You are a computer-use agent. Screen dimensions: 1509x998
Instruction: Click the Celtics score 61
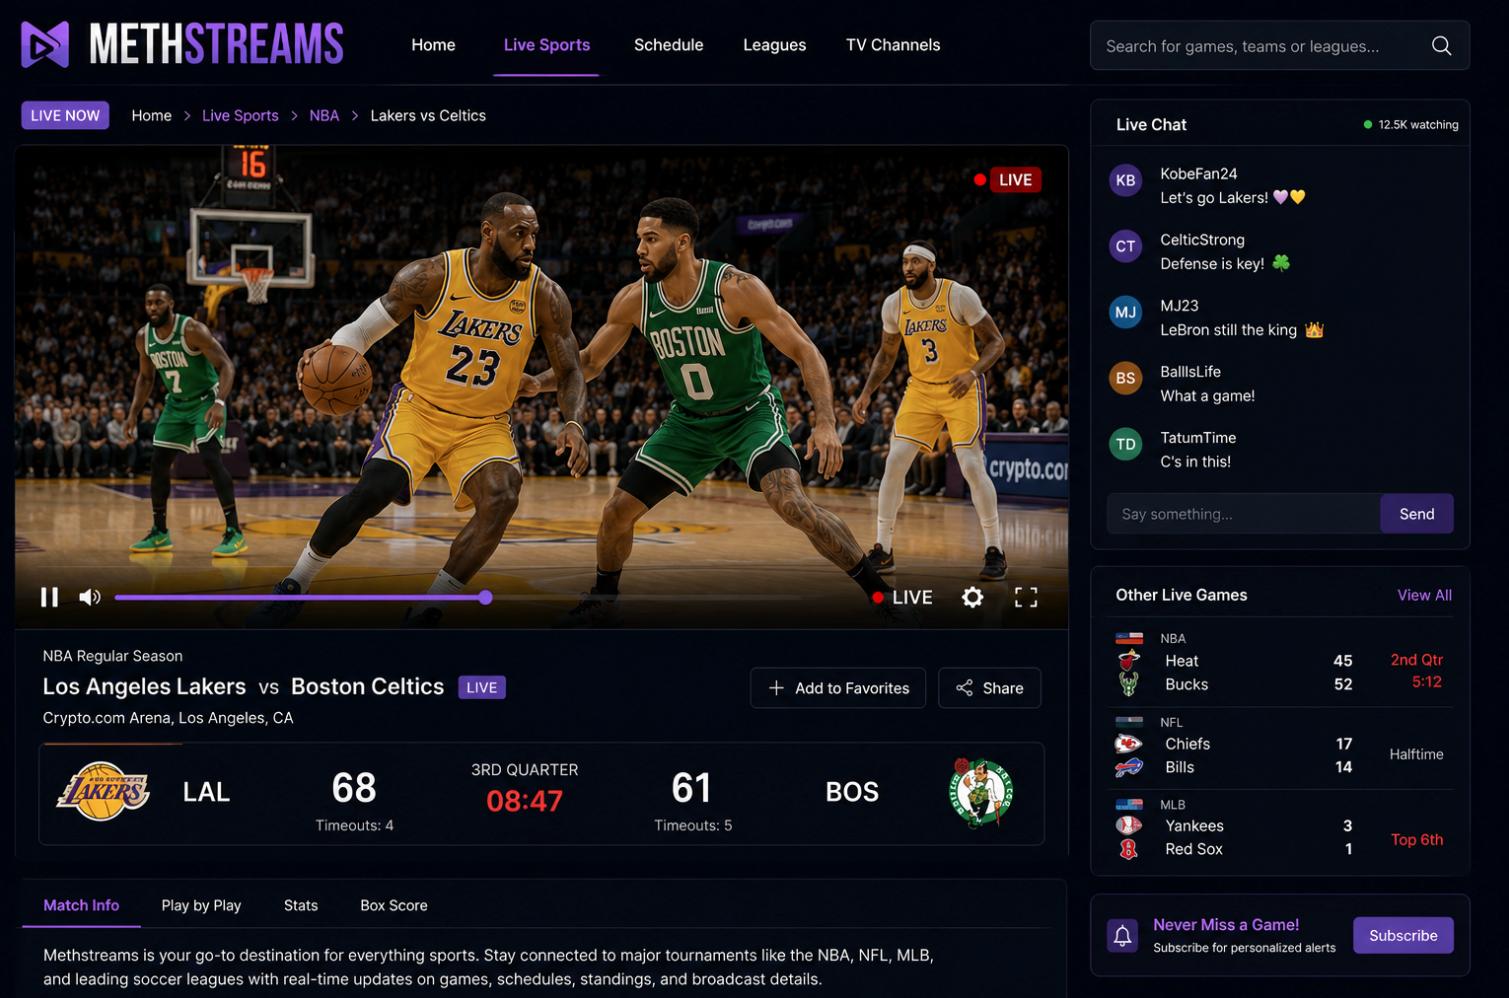click(692, 788)
